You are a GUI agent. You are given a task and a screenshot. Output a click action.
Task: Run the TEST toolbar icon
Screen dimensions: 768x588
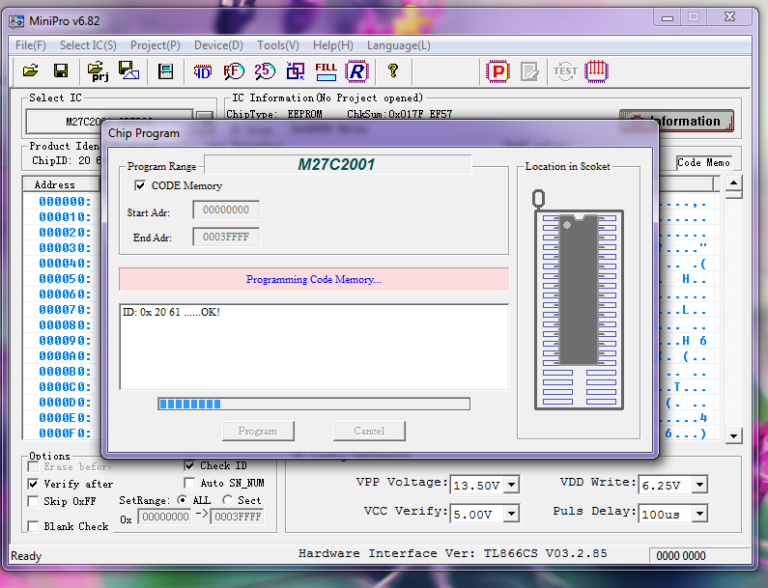pos(565,72)
